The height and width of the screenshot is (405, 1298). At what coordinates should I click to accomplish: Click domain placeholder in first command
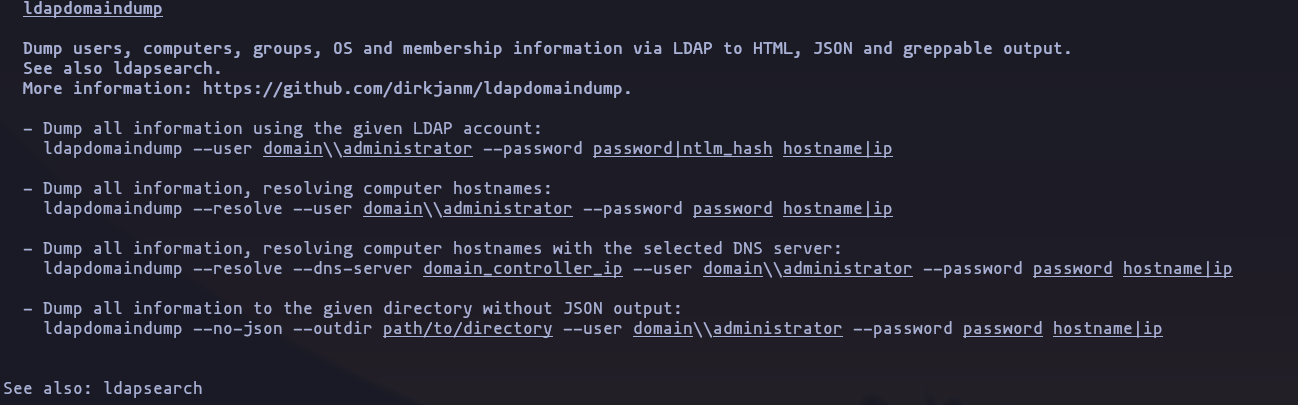tap(292, 148)
